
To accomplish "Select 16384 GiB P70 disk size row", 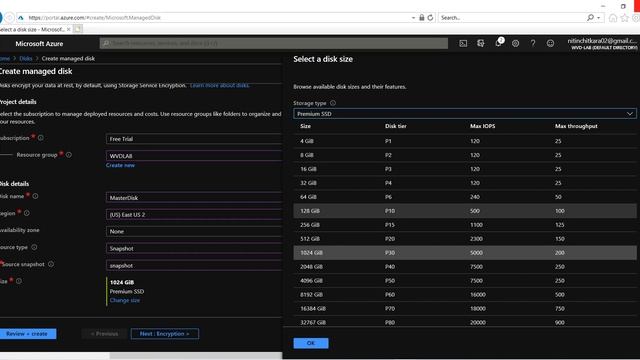I will coord(464,309).
